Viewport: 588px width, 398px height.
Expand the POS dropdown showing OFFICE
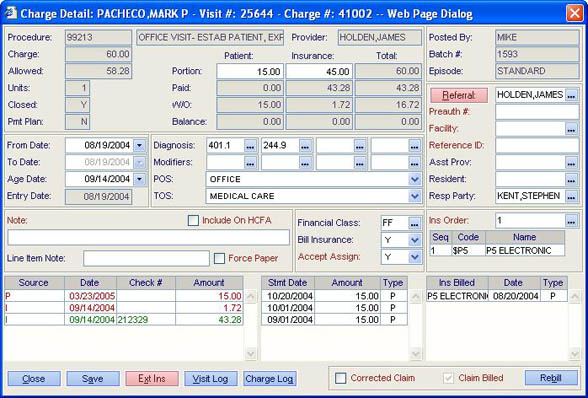coord(414,179)
